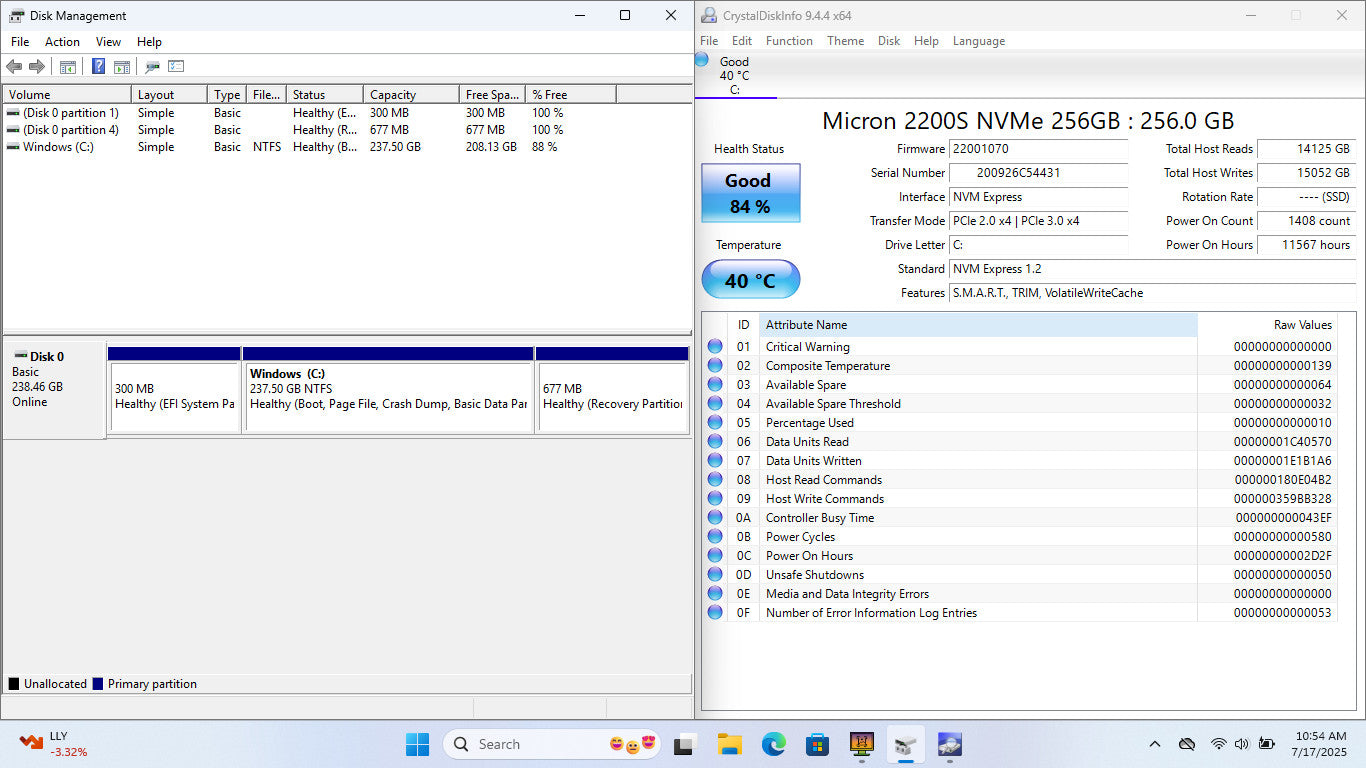Image resolution: width=1366 pixels, height=768 pixels.
Task: Click the Good 84 % health status button
Action: (750, 193)
